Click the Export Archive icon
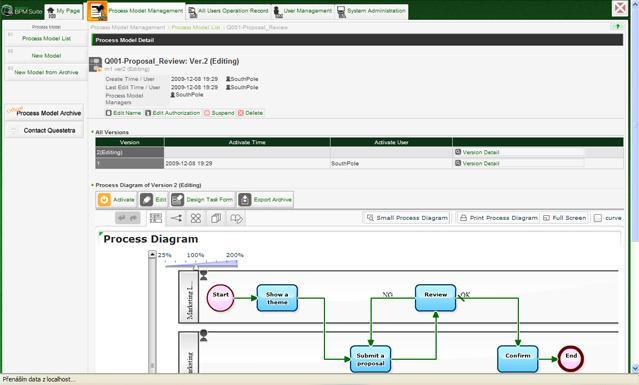Image resolution: width=639 pixels, height=385 pixels. coord(245,200)
